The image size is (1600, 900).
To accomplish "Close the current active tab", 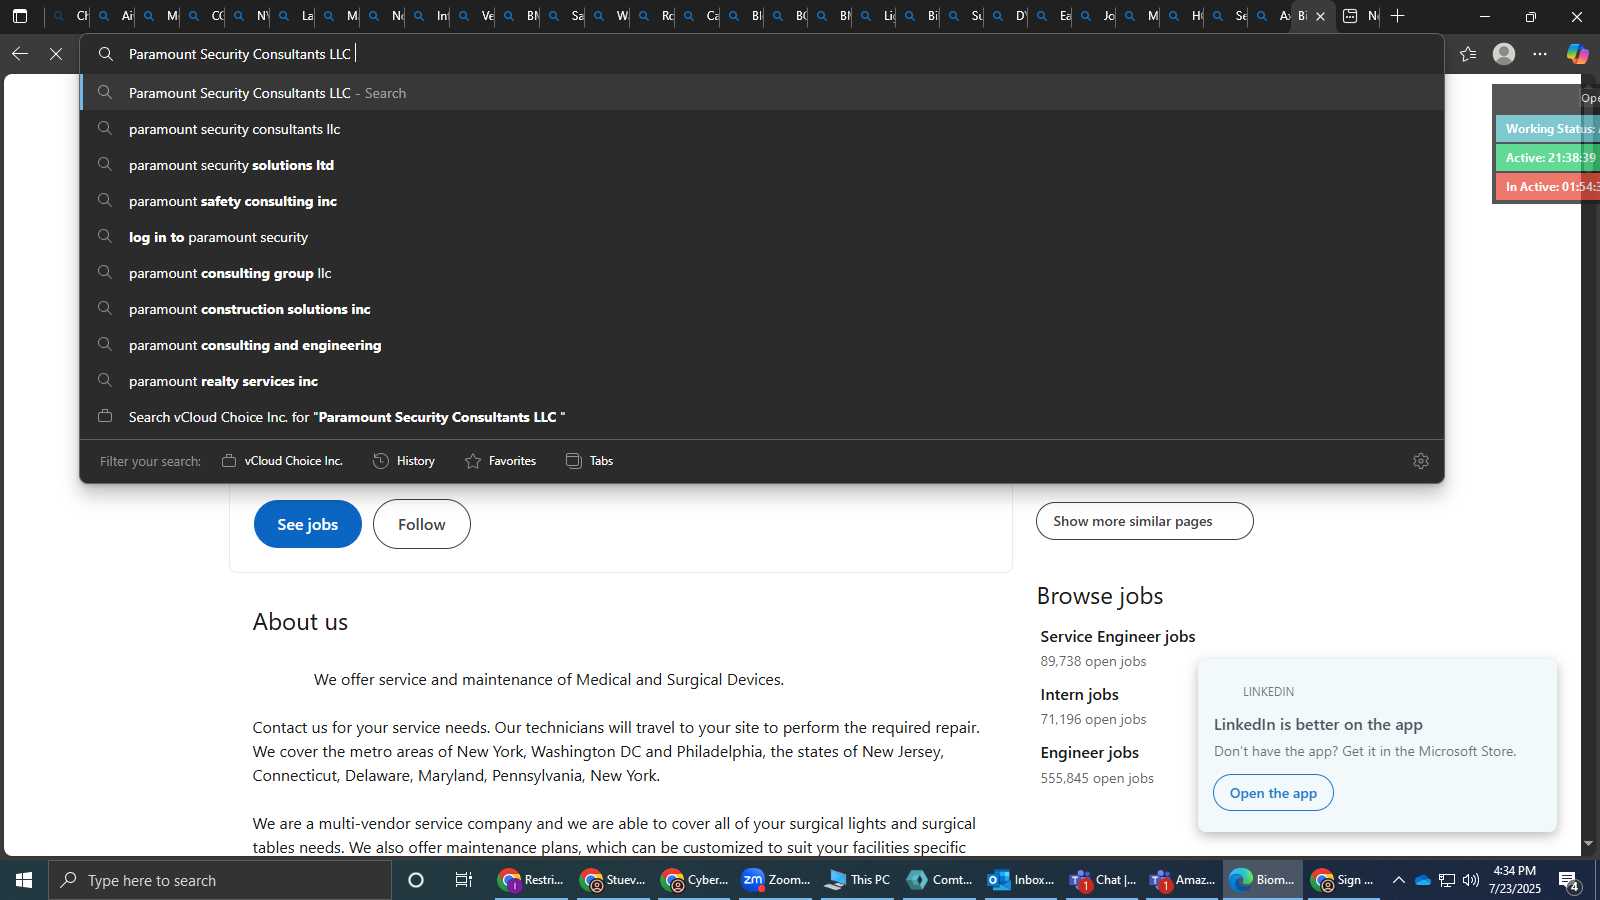I will pyautogui.click(x=1320, y=16).
